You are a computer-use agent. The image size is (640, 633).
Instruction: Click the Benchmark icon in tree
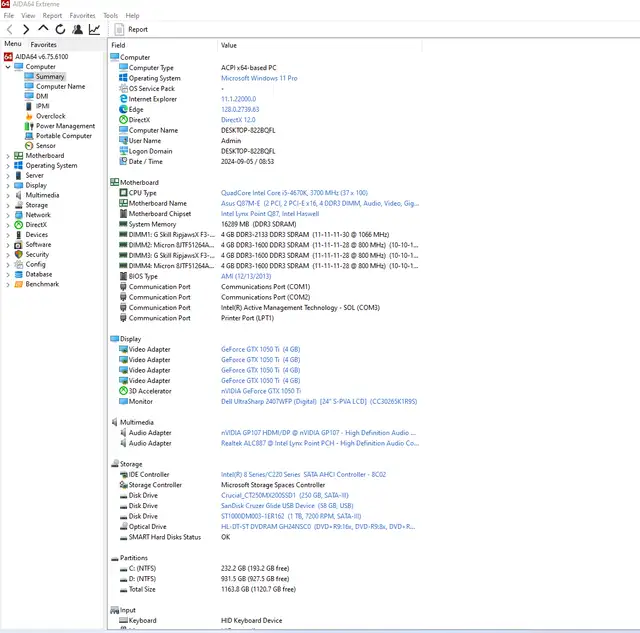pos(18,284)
